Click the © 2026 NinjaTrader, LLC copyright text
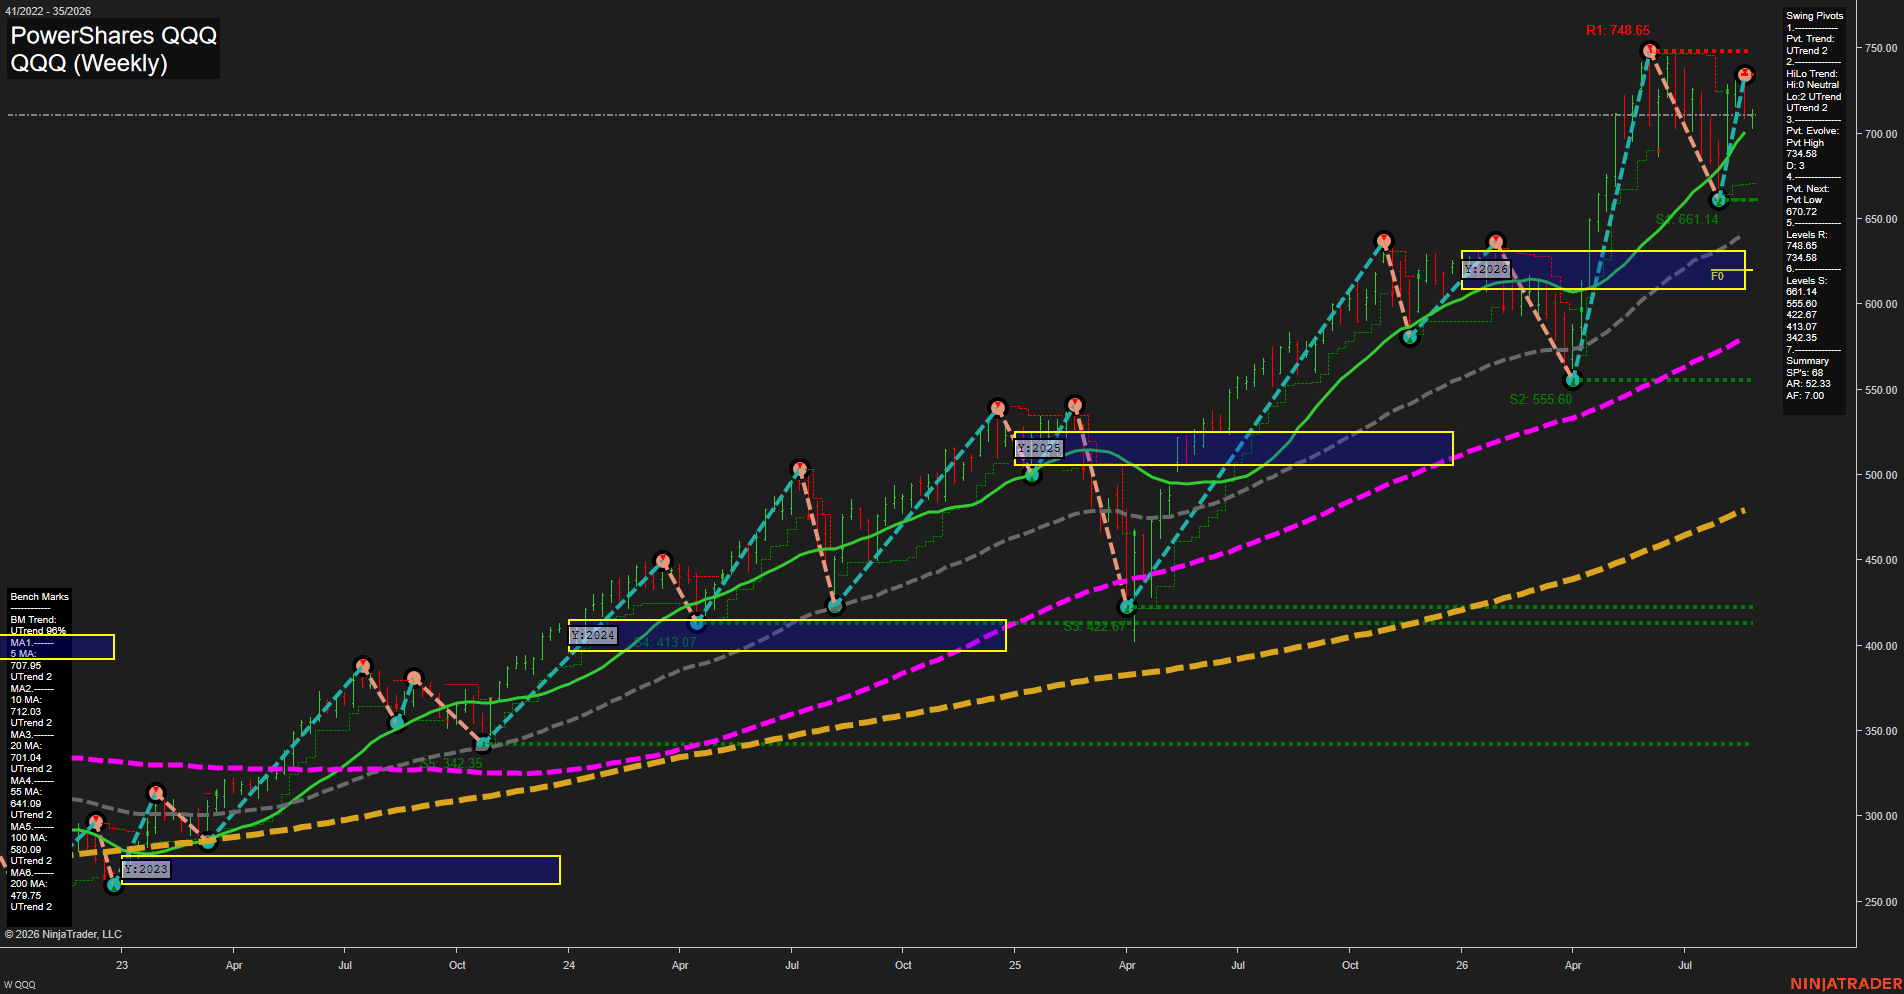The height and width of the screenshot is (994, 1904). click(63, 934)
